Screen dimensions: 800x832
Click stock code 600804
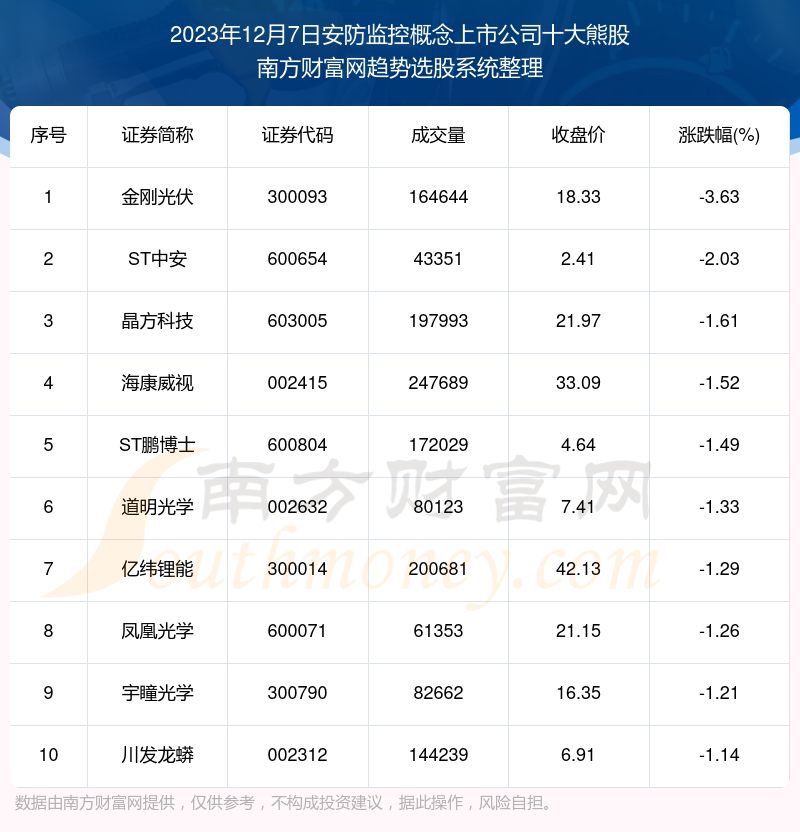coord(298,445)
